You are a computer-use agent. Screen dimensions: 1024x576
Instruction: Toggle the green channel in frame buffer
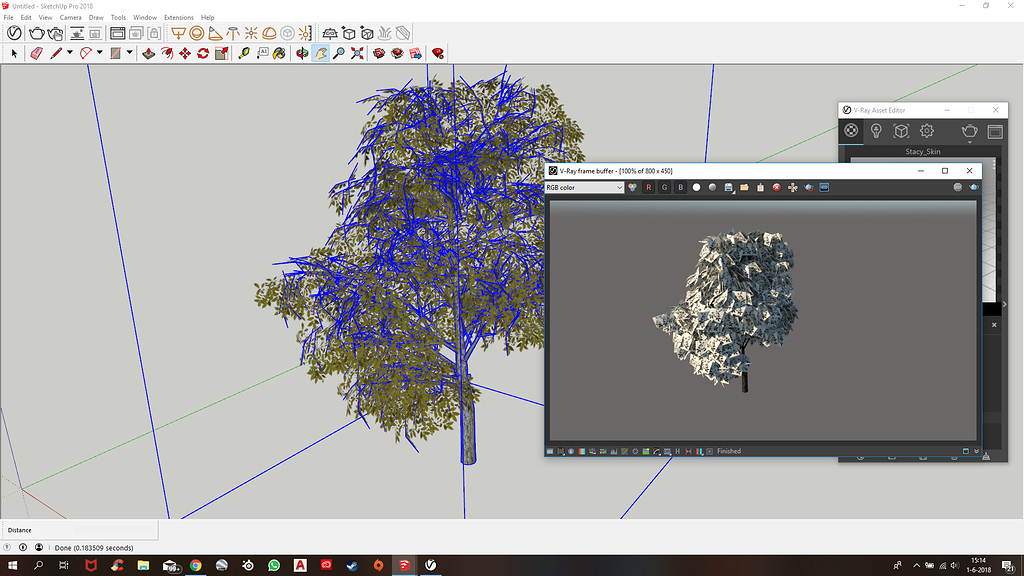point(664,188)
